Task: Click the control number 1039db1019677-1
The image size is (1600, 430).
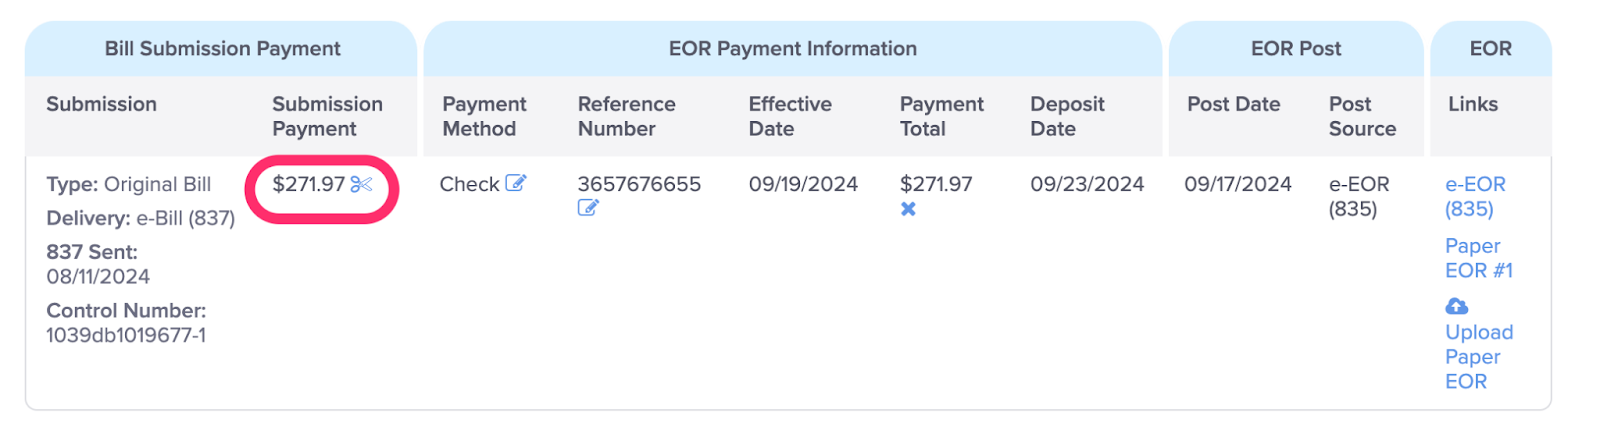Action: [126, 335]
